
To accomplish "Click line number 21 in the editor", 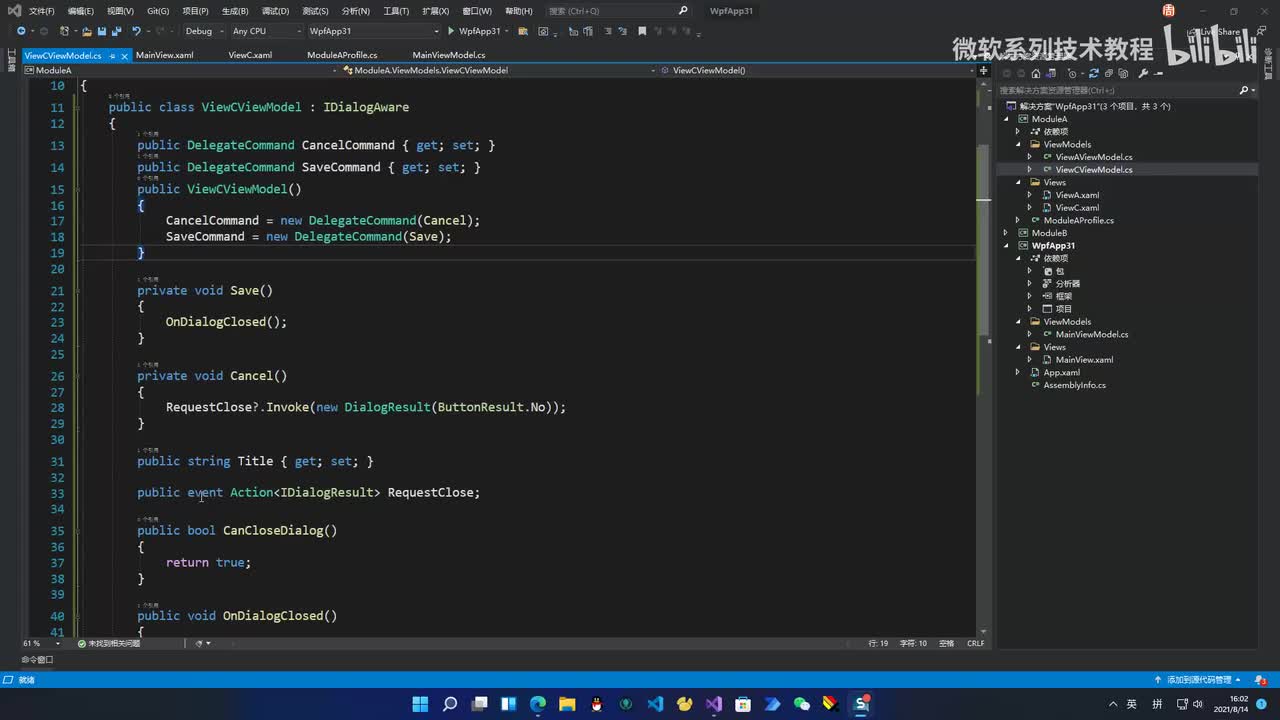I will (57, 291).
